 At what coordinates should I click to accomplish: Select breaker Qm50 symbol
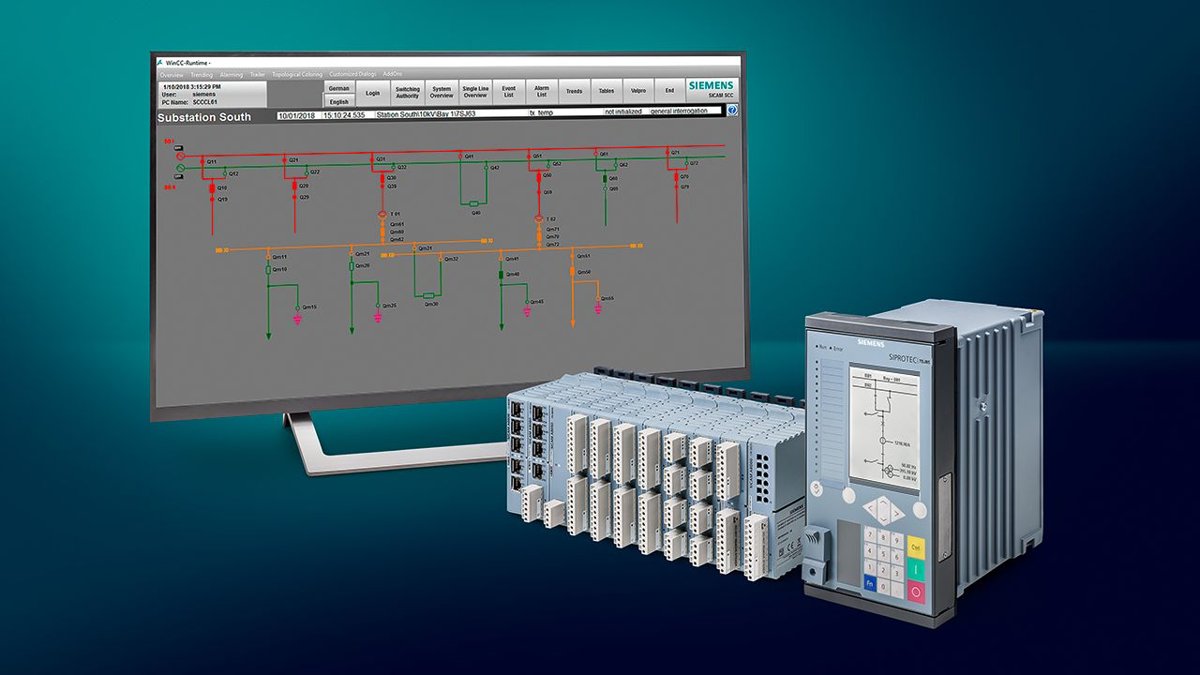coord(572,271)
